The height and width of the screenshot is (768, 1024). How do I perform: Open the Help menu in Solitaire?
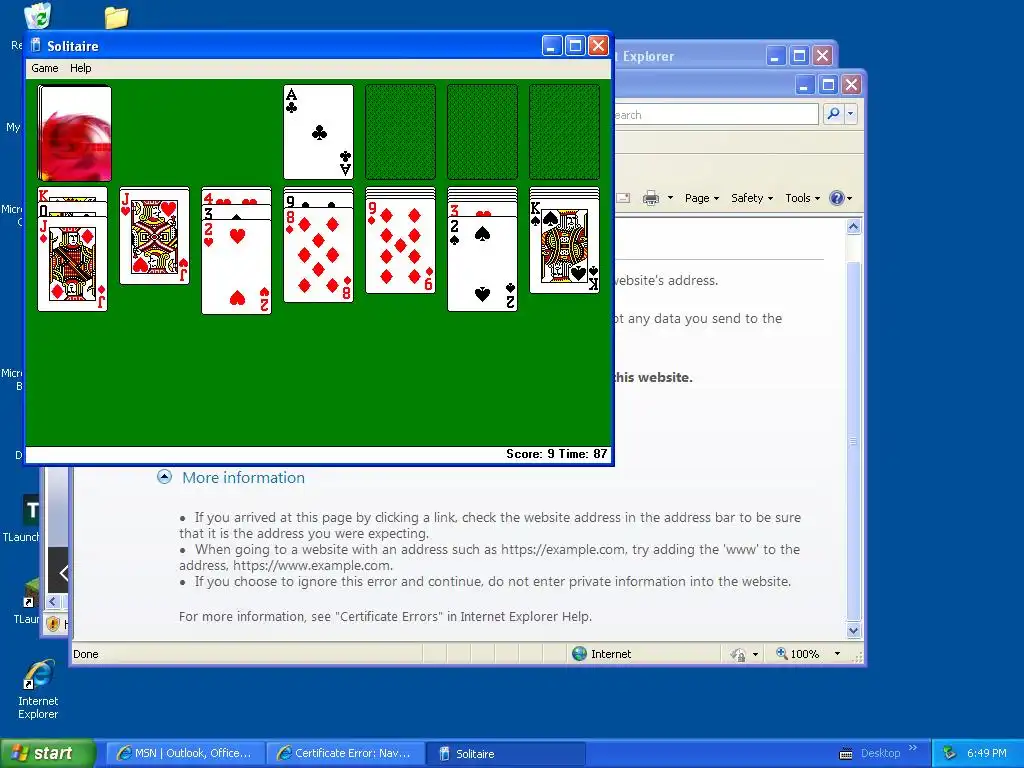point(80,68)
